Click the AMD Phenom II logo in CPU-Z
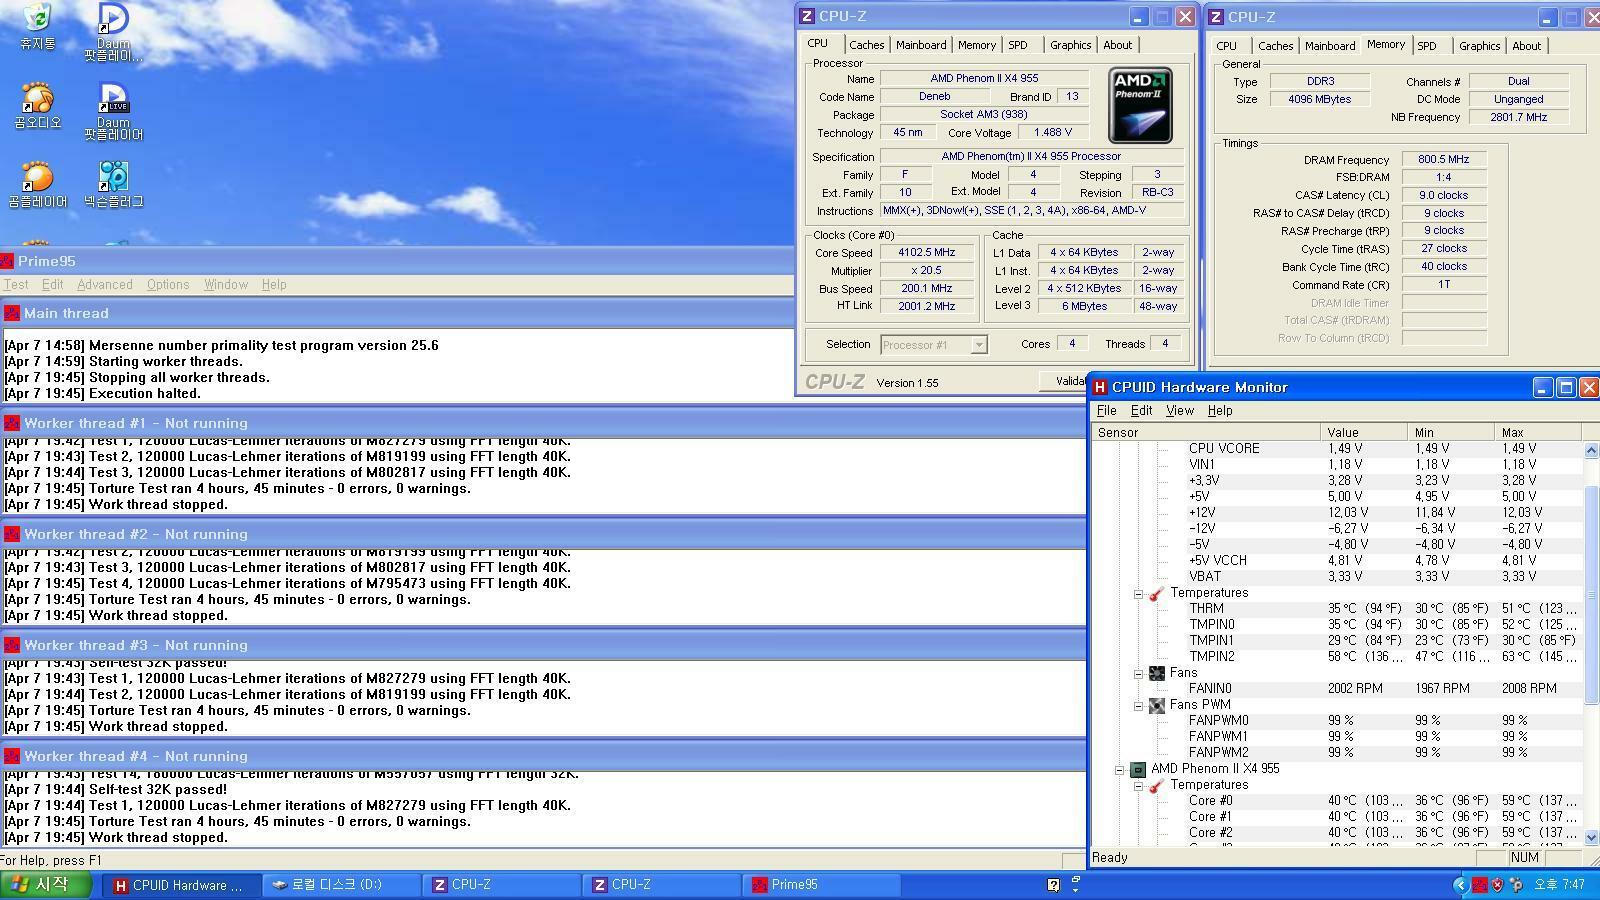The height and width of the screenshot is (900, 1600). pyautogui.click(x=1140, y=105)
